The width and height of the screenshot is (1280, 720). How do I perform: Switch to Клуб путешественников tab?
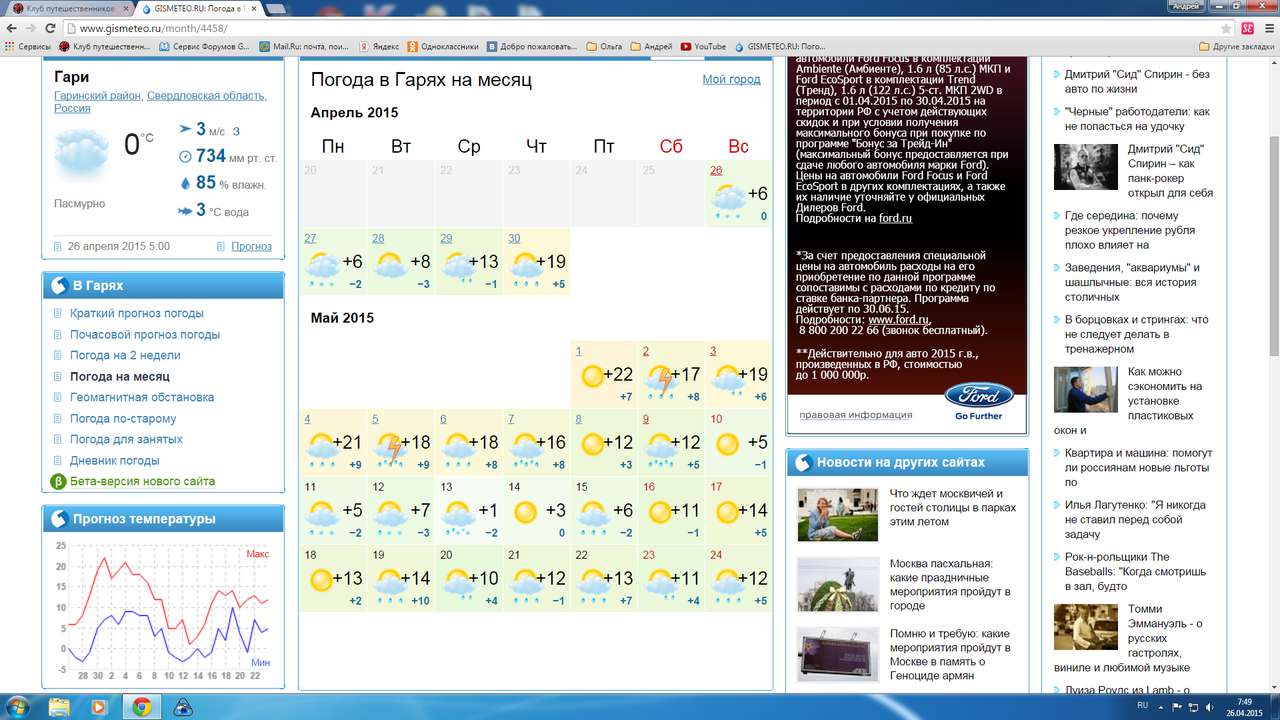pyautogui.click(x=66, y=7)
